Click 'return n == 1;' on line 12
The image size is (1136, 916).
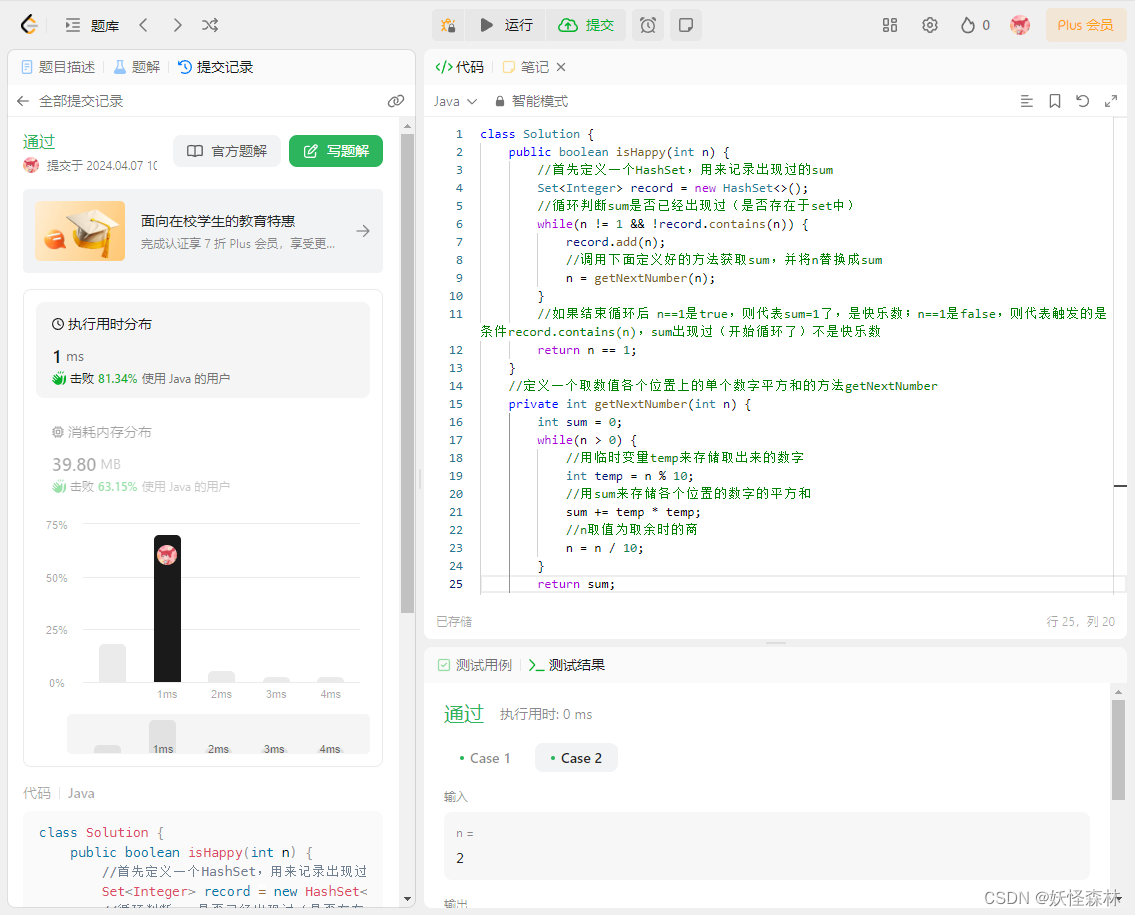587,350
